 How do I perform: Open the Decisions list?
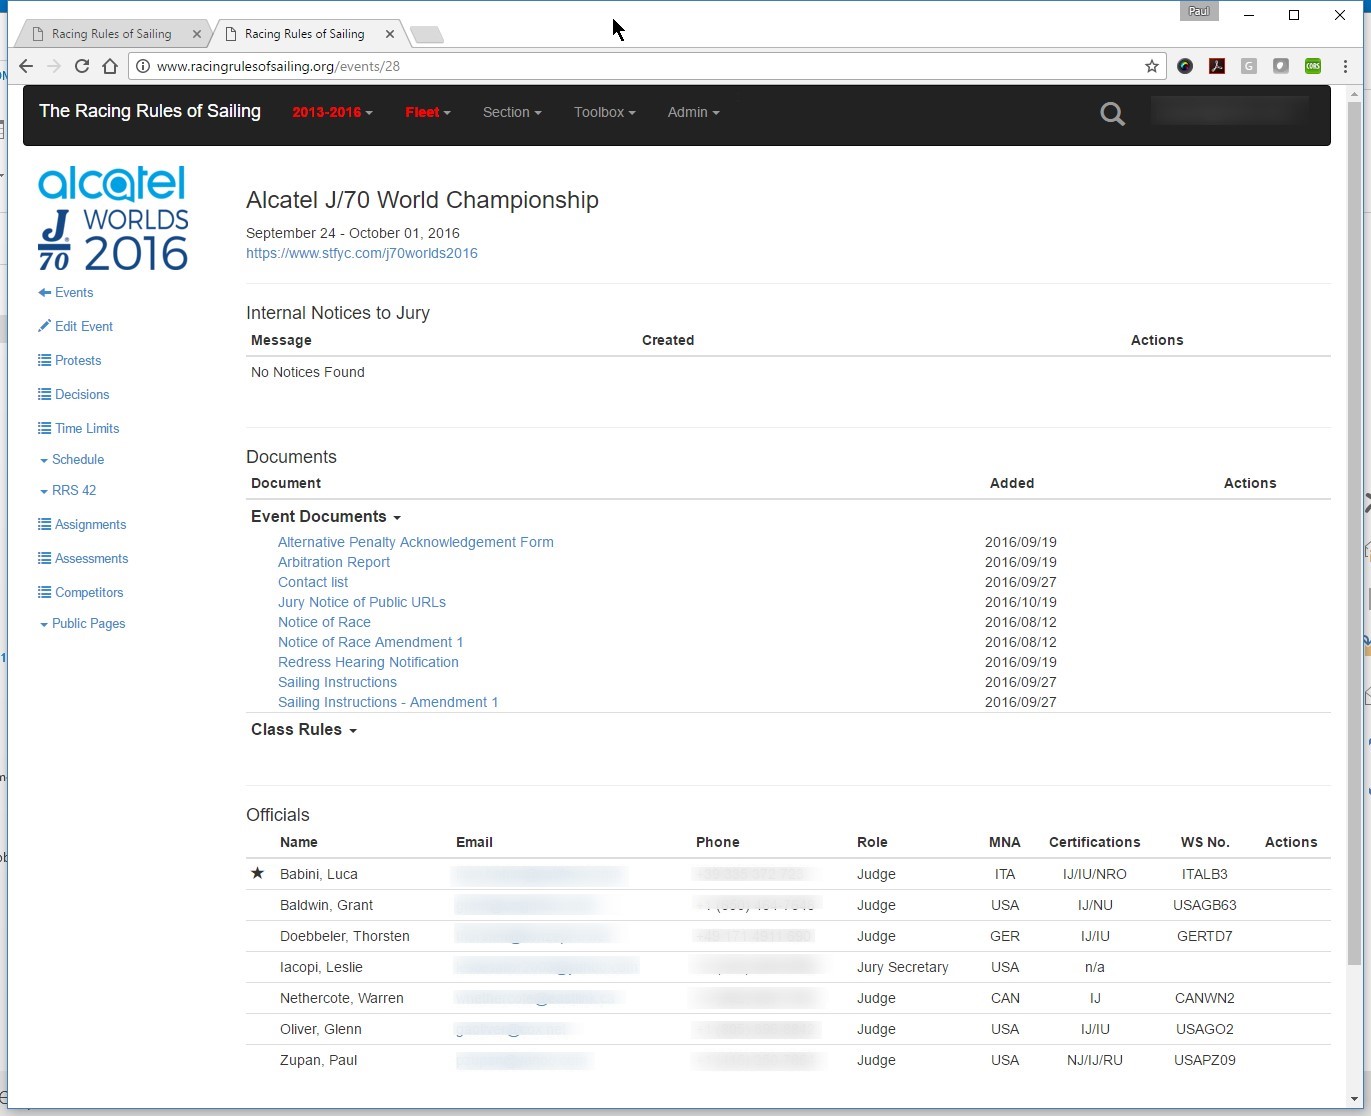coord(73,394)
